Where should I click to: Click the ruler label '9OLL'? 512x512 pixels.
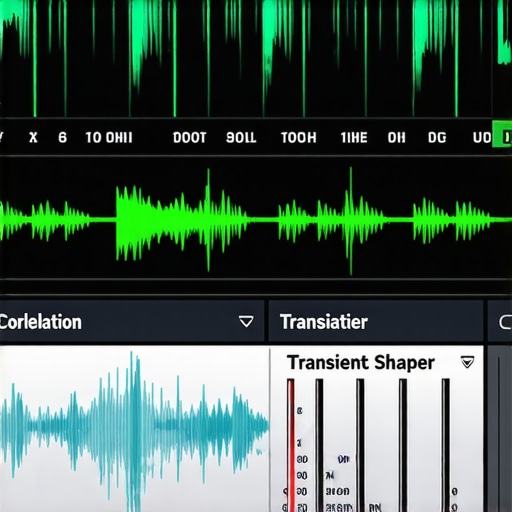coord(241,138)
